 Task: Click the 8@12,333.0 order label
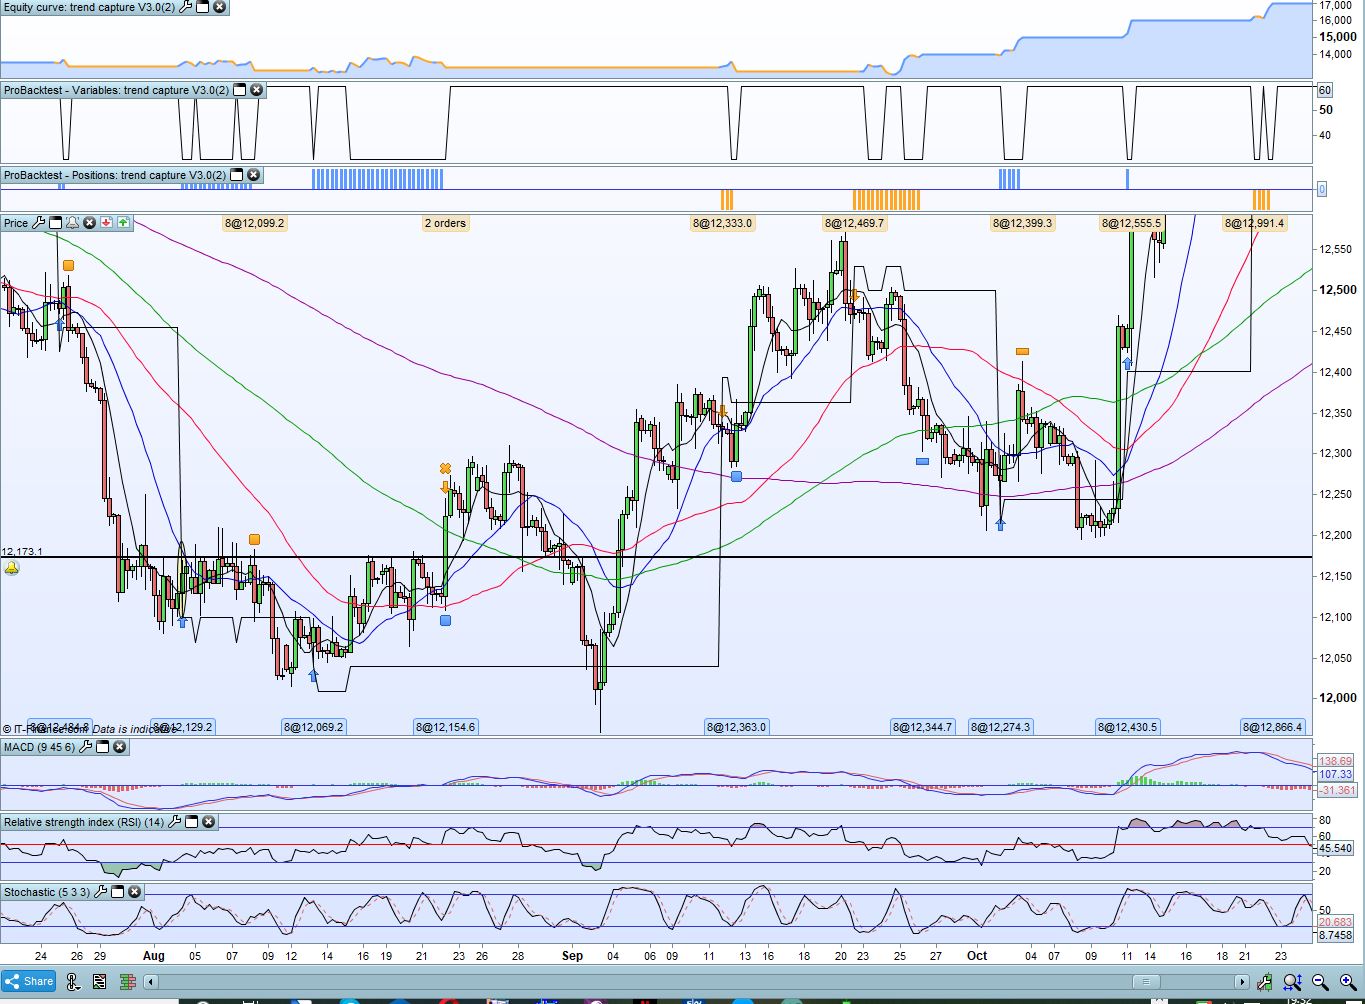(x=722, y=223)
